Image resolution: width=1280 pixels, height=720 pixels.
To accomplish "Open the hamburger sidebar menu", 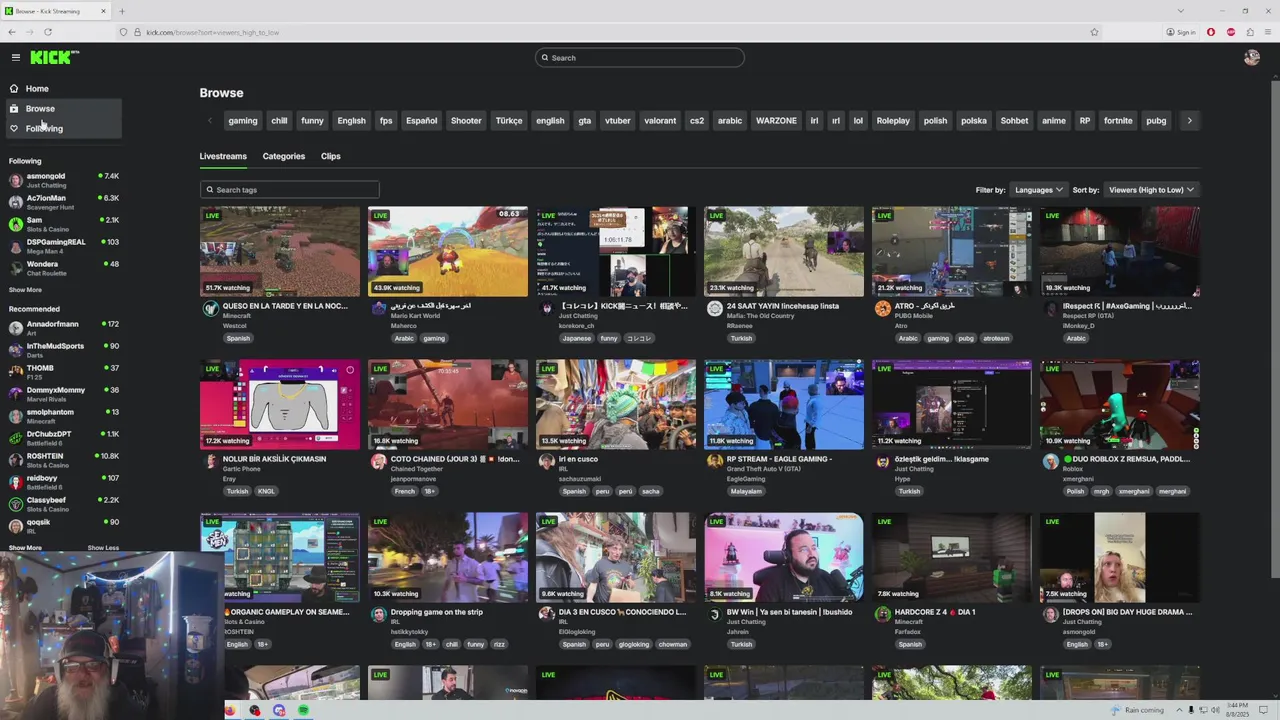I will 15,57.
